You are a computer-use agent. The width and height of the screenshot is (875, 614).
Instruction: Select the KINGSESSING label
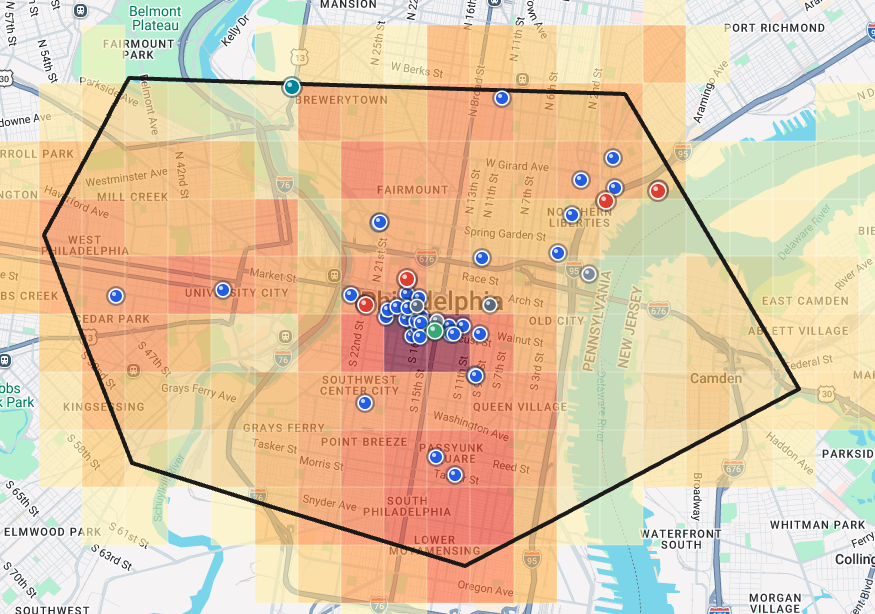[x=104, y=407]
